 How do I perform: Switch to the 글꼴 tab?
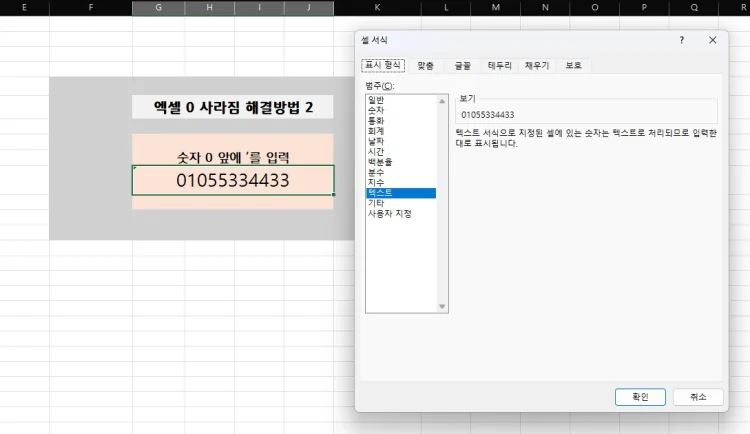(x=462, y=66)
